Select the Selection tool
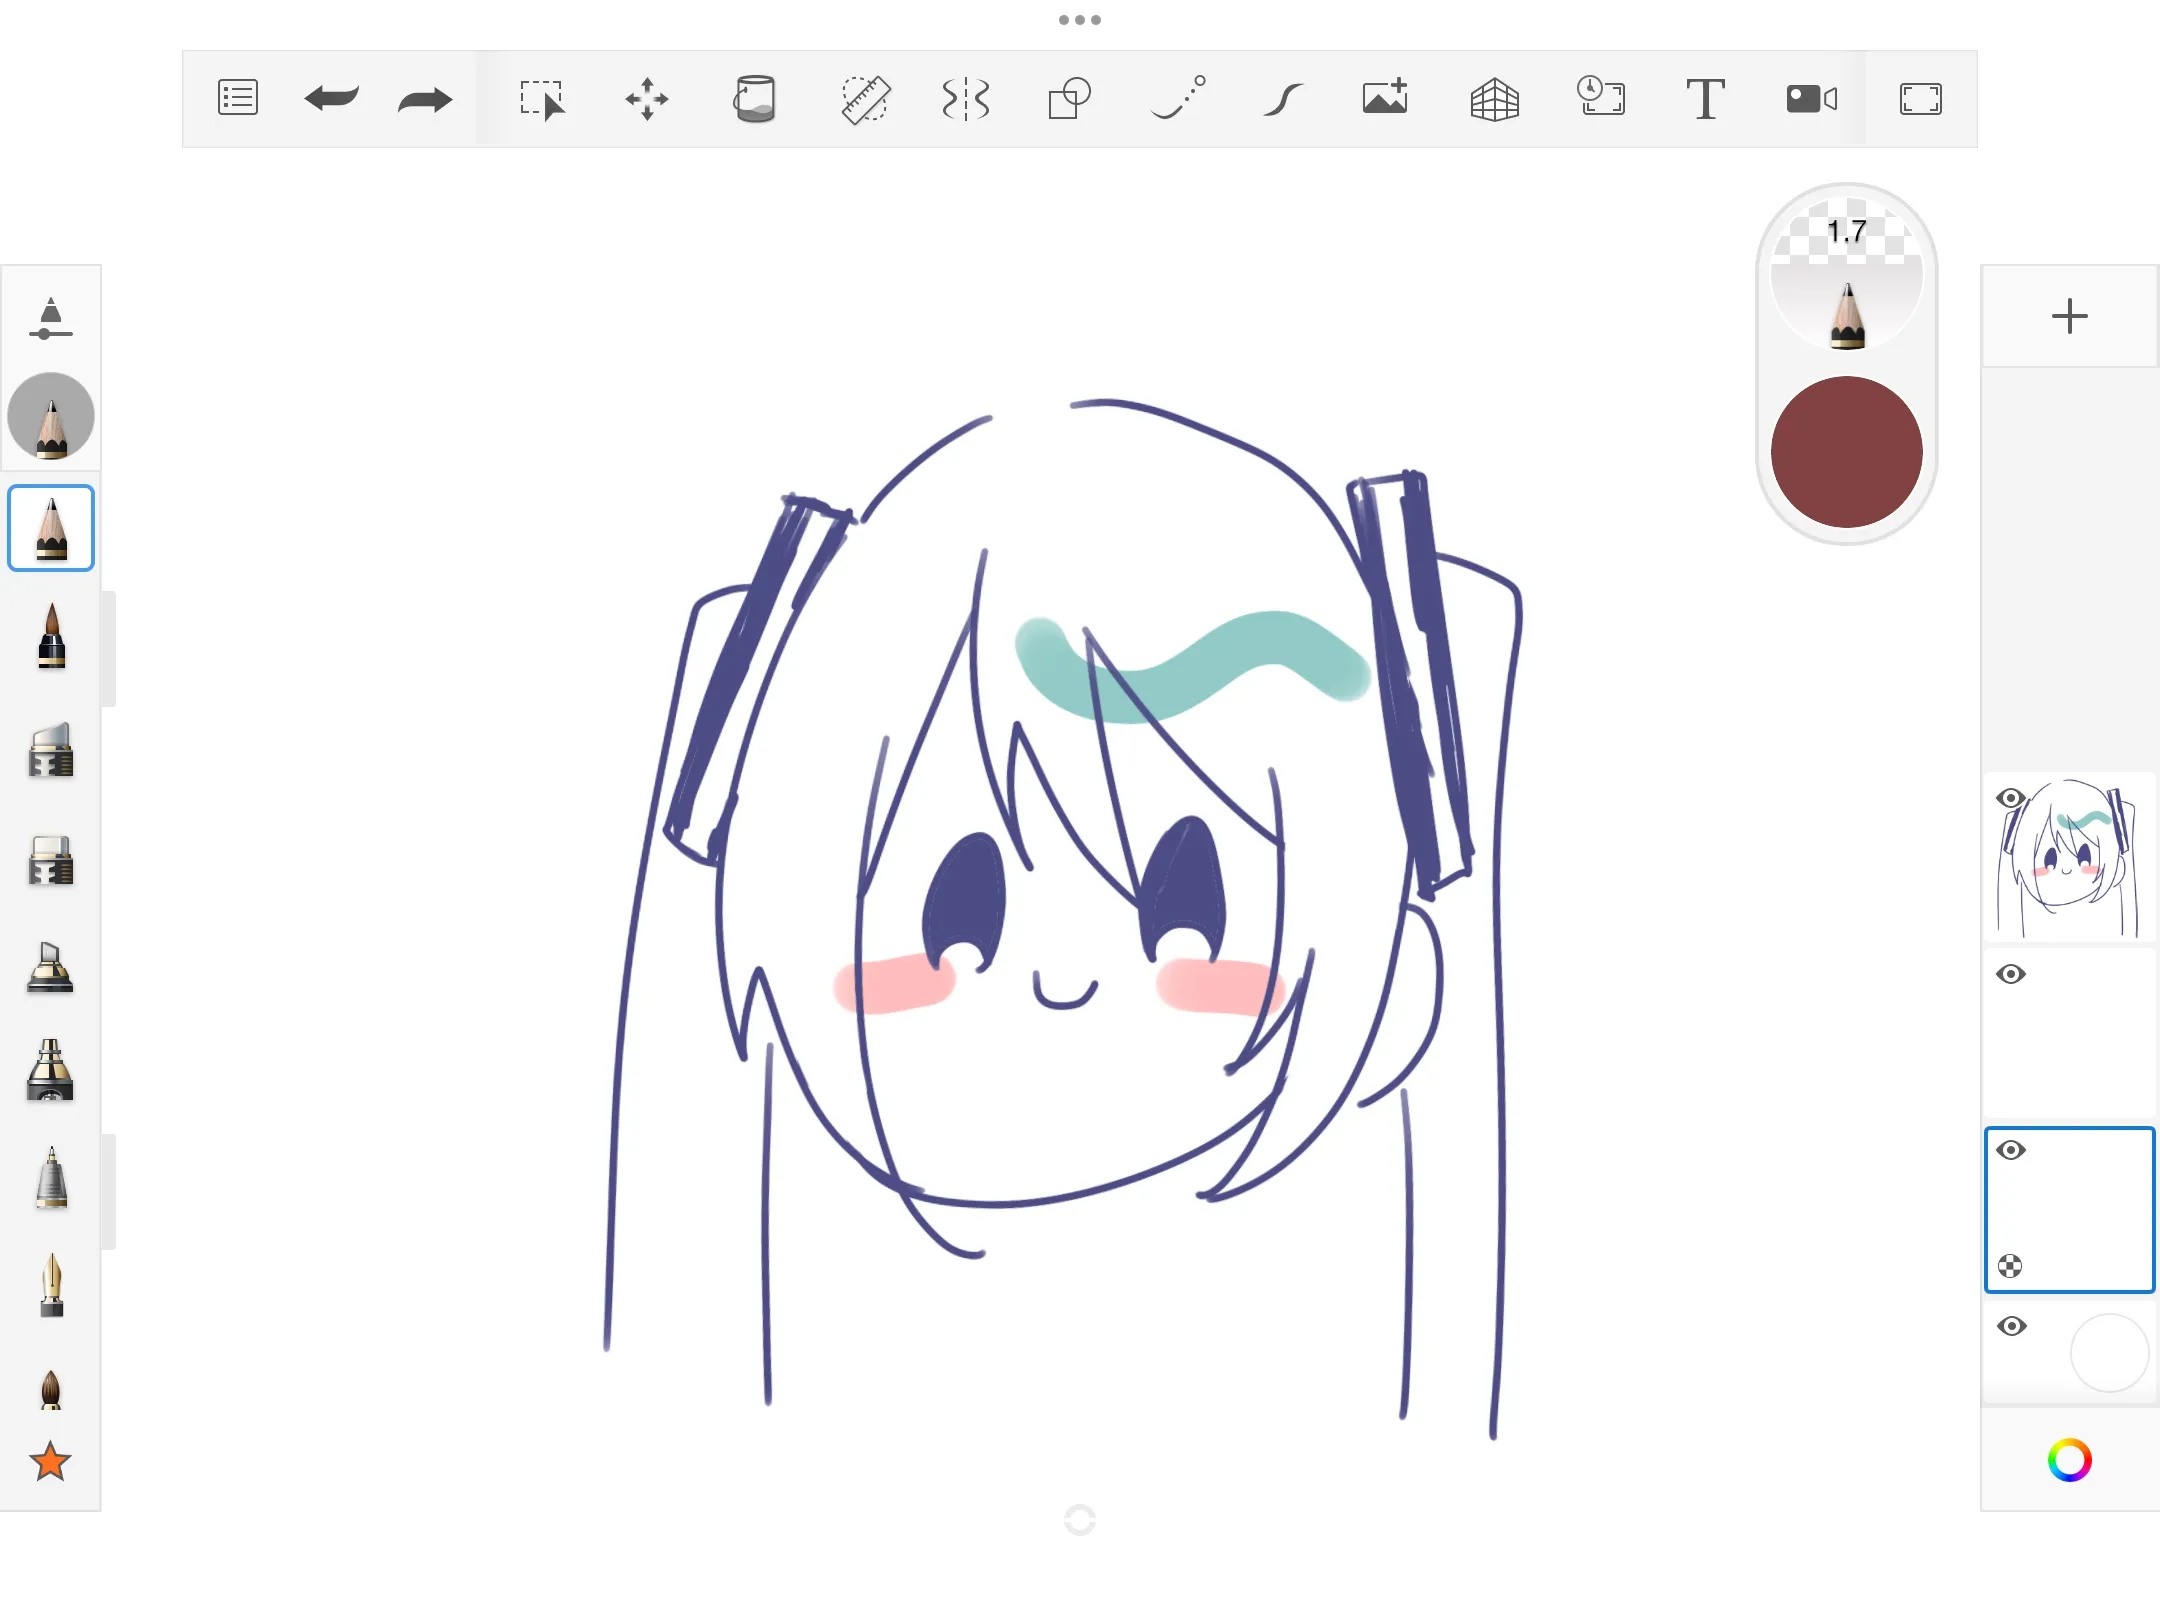 [x=543, y=99]
